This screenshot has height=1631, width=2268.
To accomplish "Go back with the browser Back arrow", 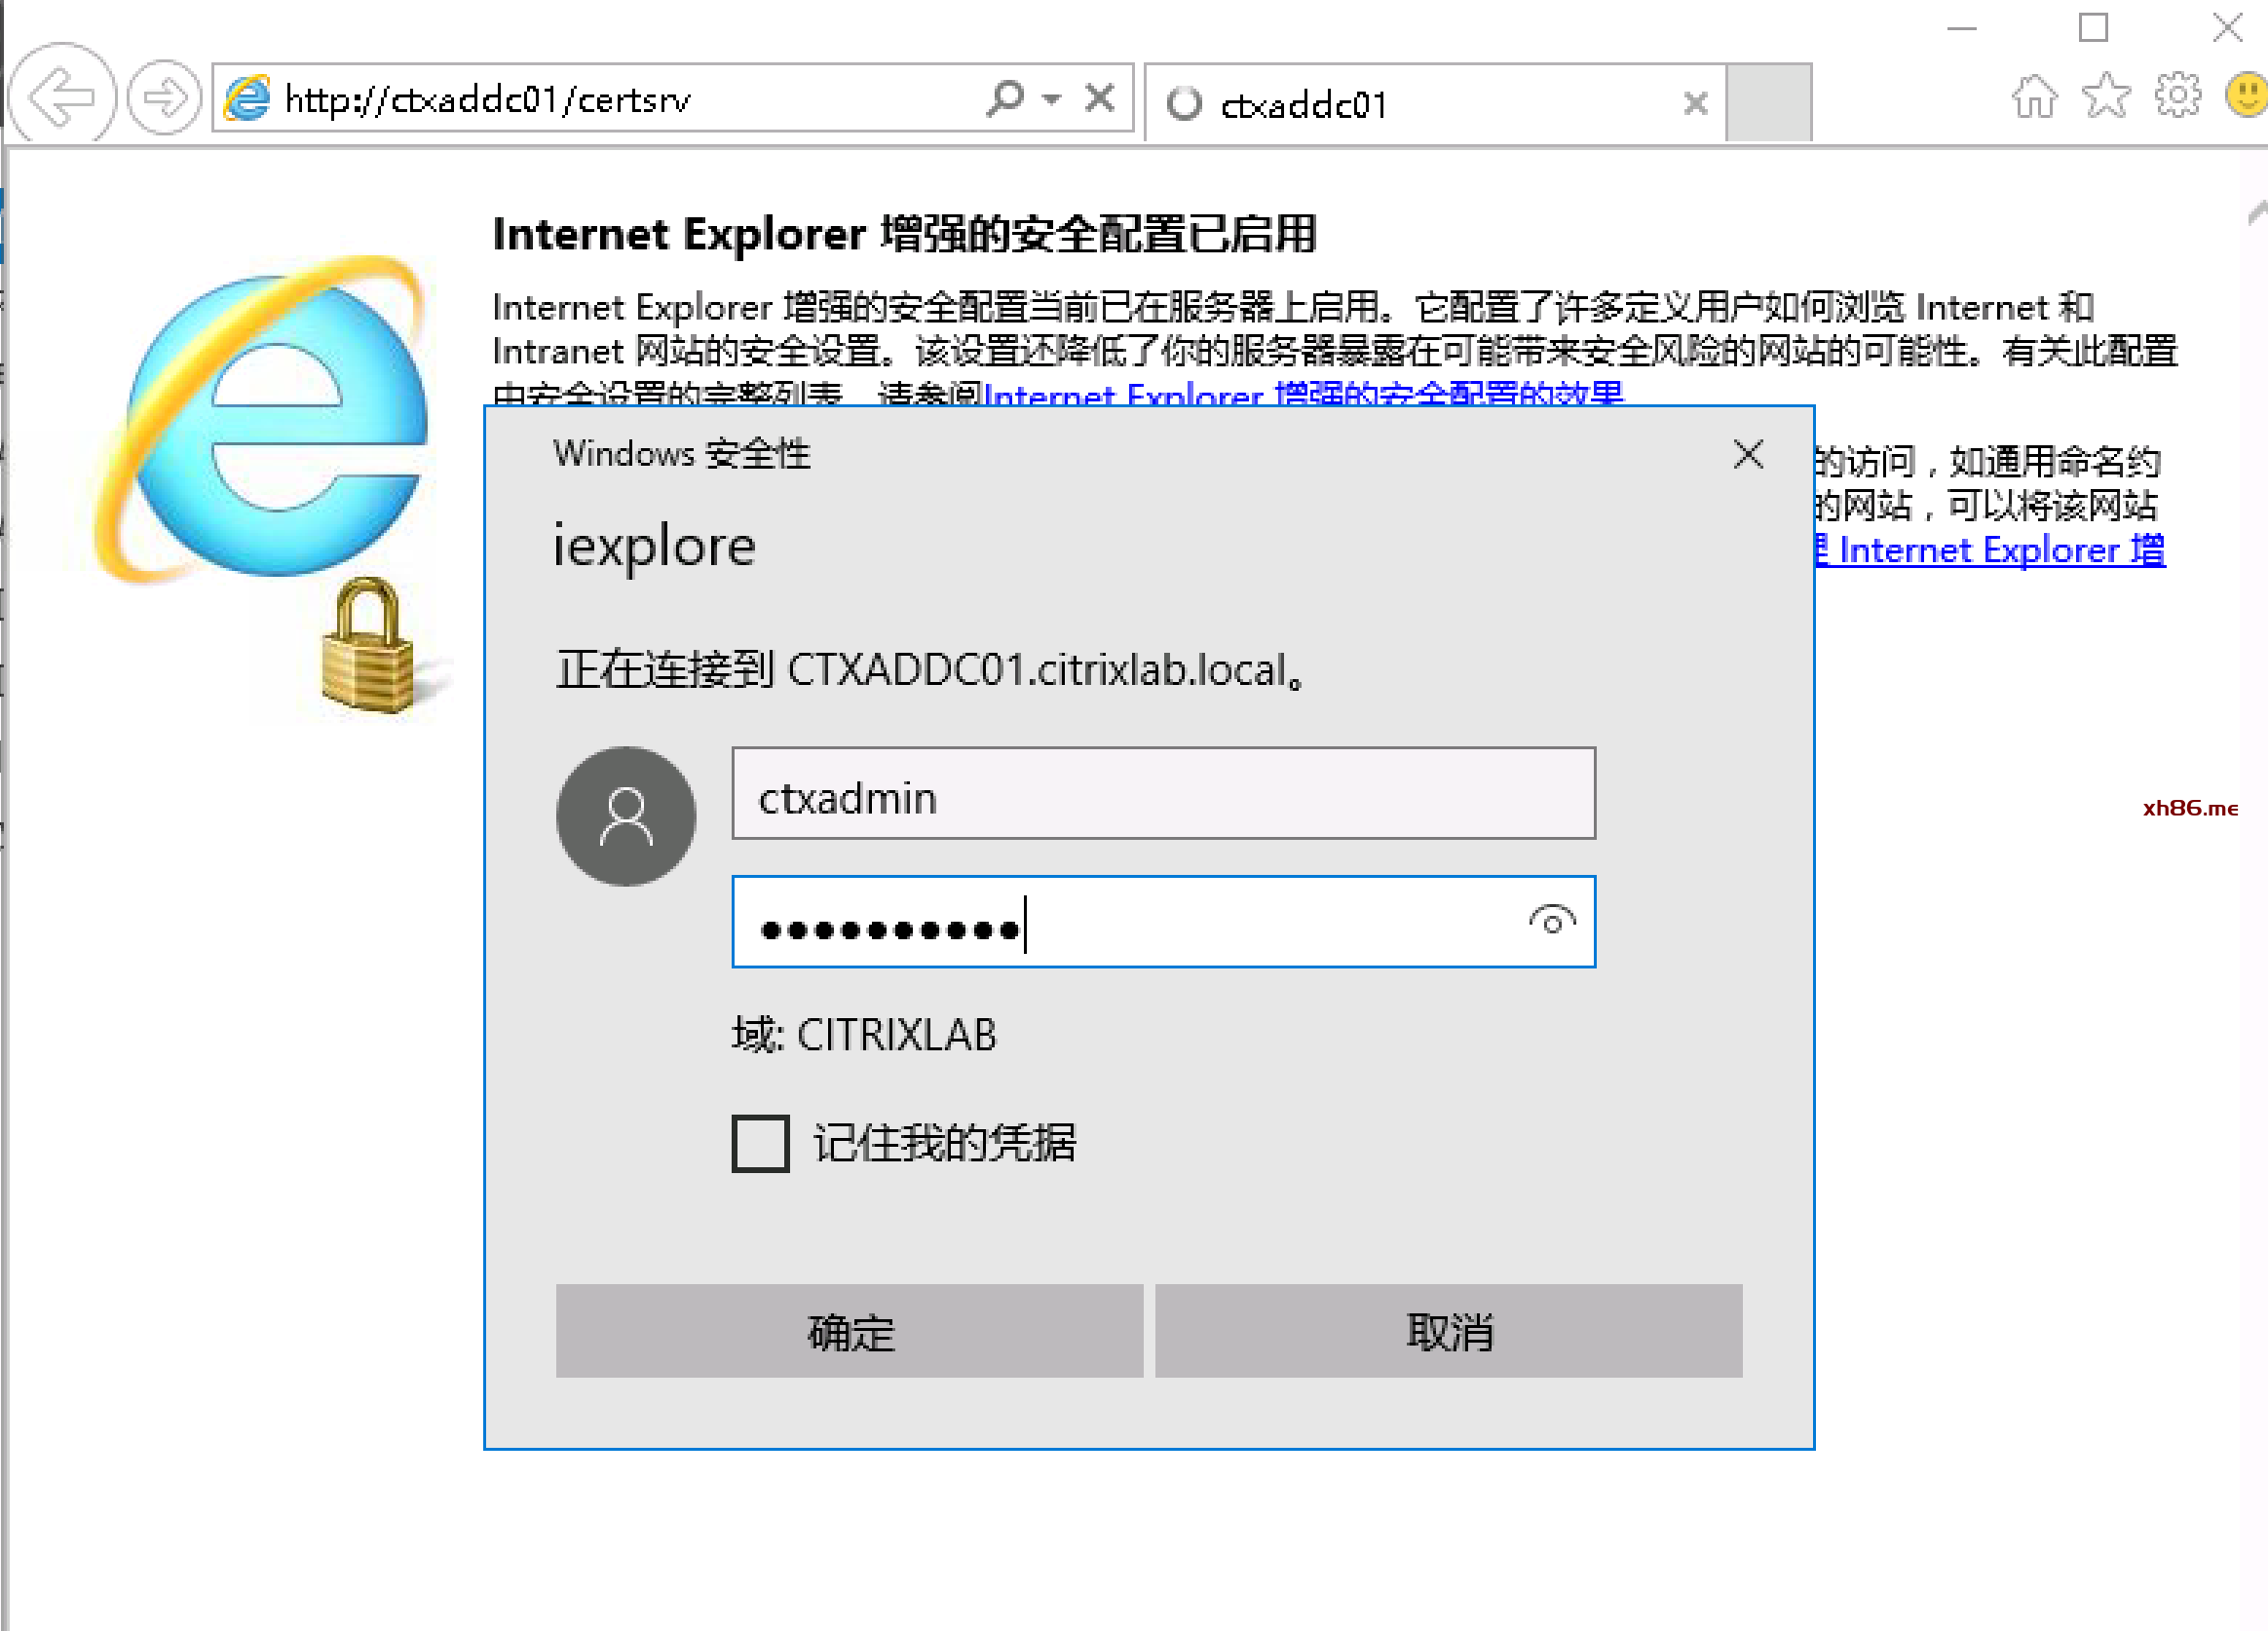I will pyautogui.click(x=62, y=96).
